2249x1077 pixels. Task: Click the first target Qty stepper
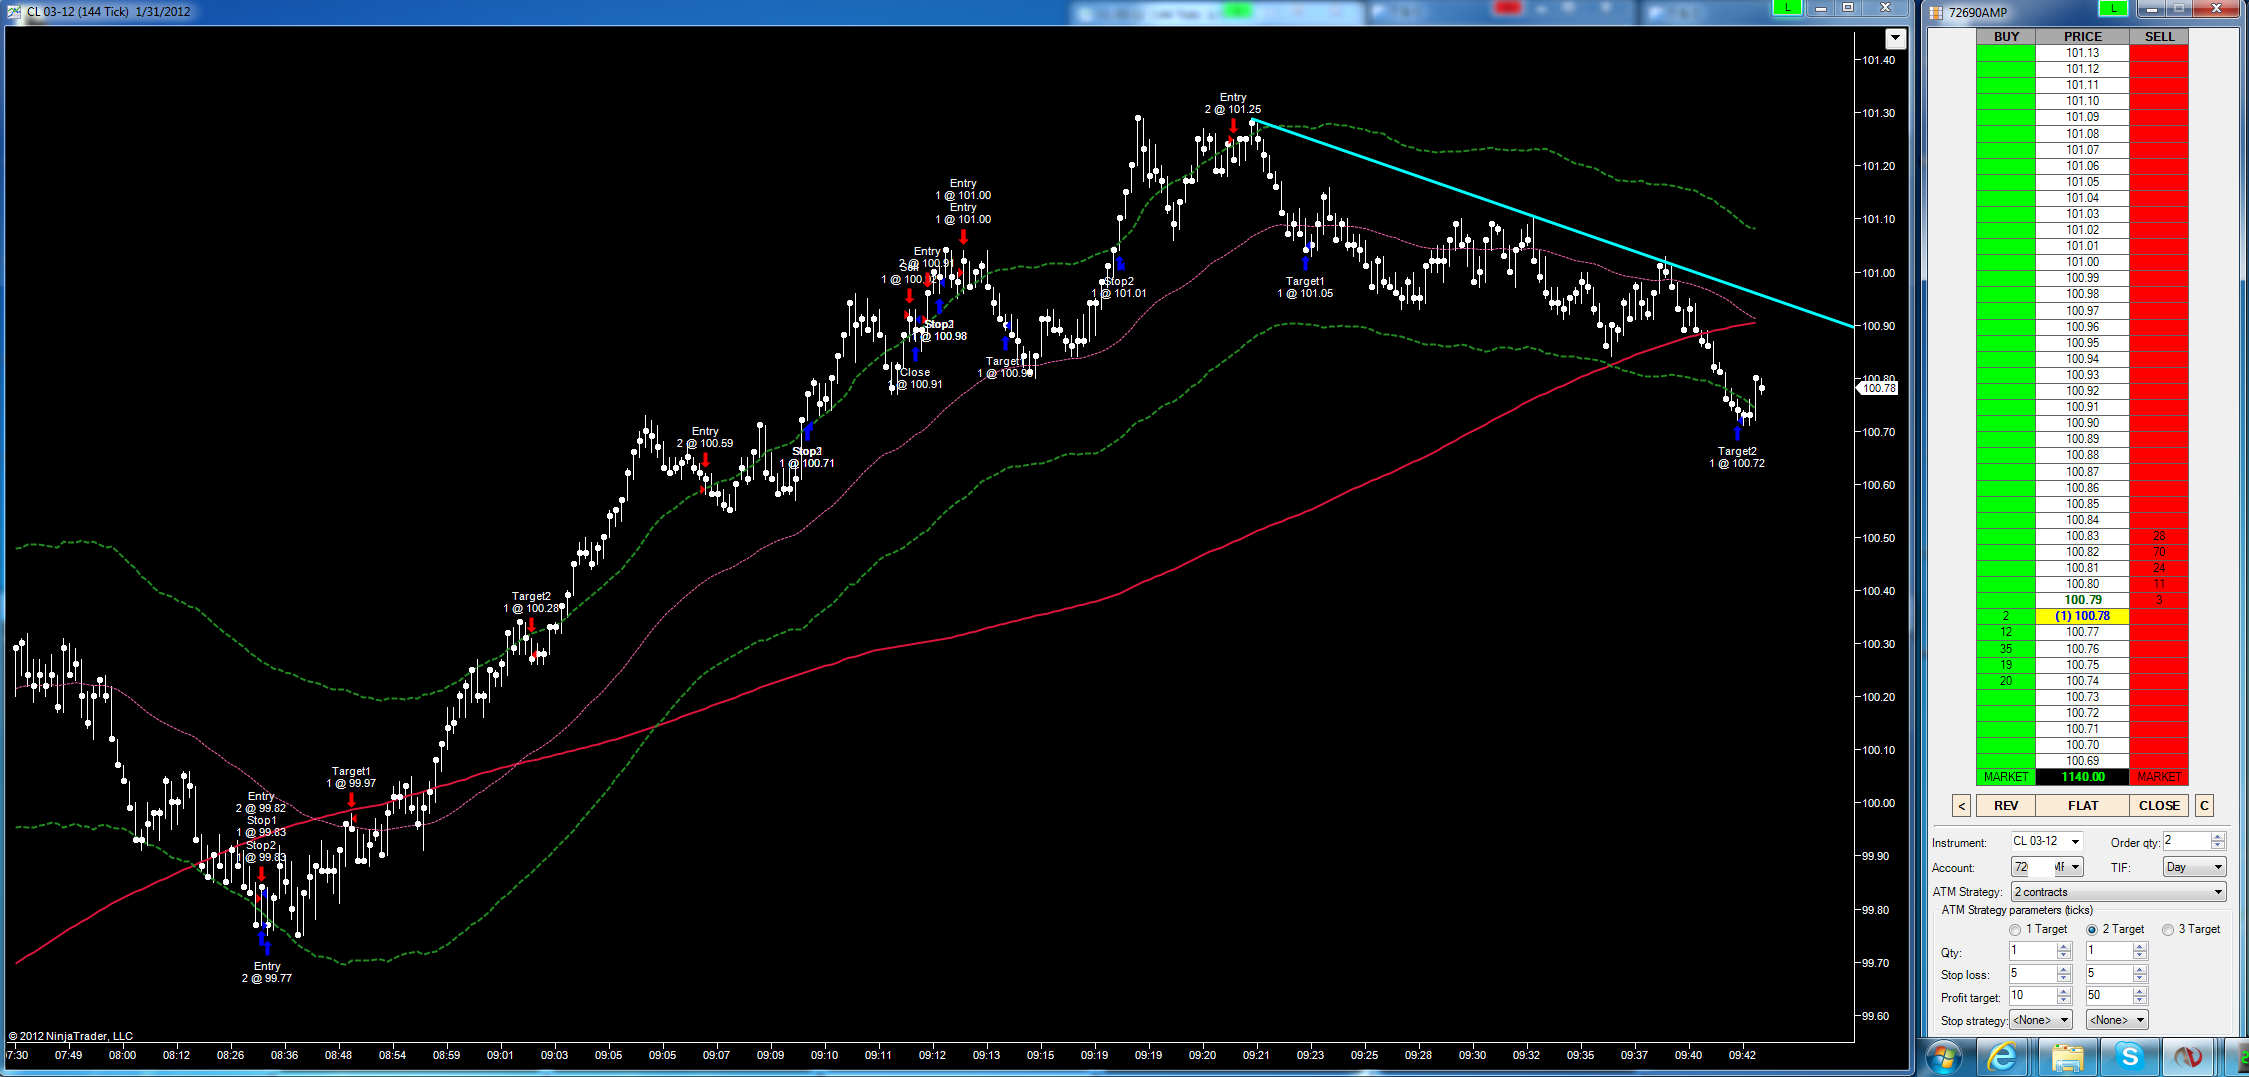point(2064,951)
